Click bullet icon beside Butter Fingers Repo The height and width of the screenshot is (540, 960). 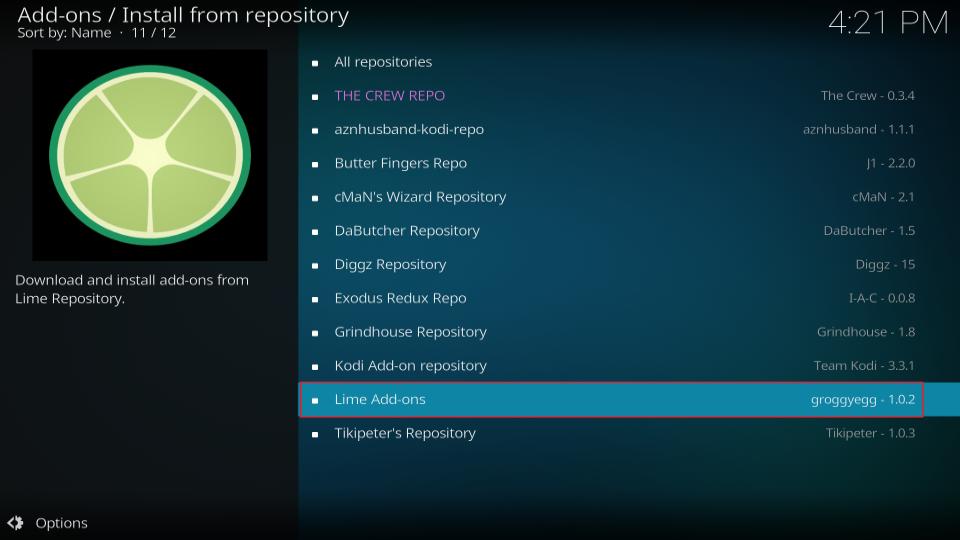pos(315,164)
